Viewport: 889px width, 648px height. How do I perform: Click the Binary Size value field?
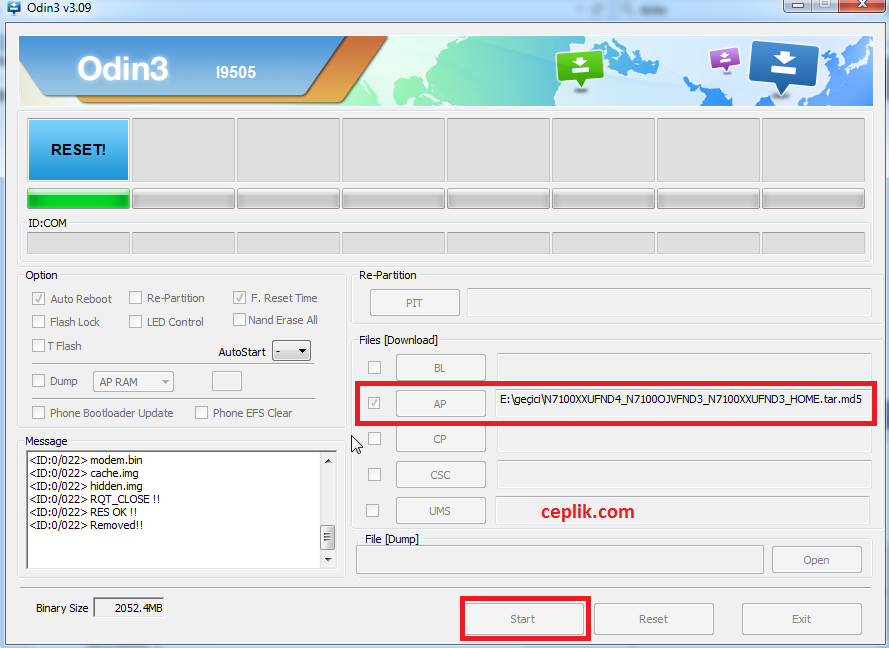tap(129, 608)
